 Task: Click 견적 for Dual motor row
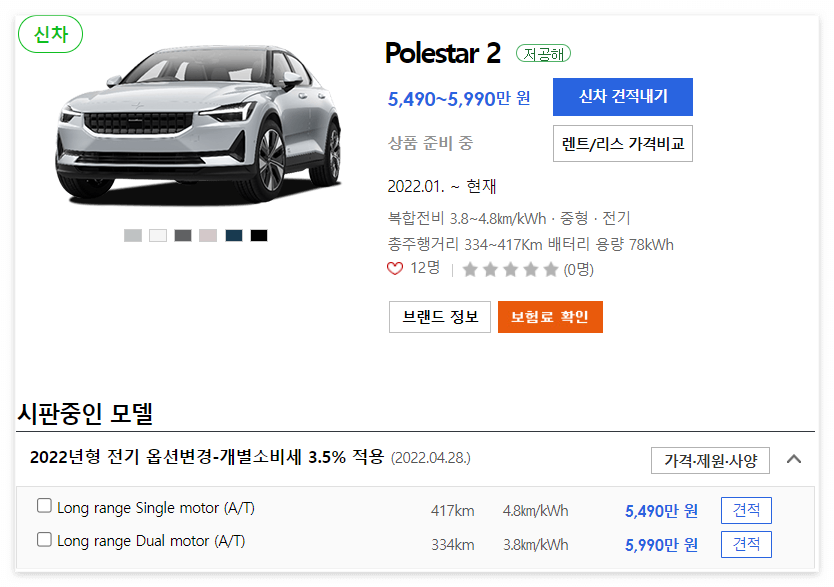pos(746,544)
